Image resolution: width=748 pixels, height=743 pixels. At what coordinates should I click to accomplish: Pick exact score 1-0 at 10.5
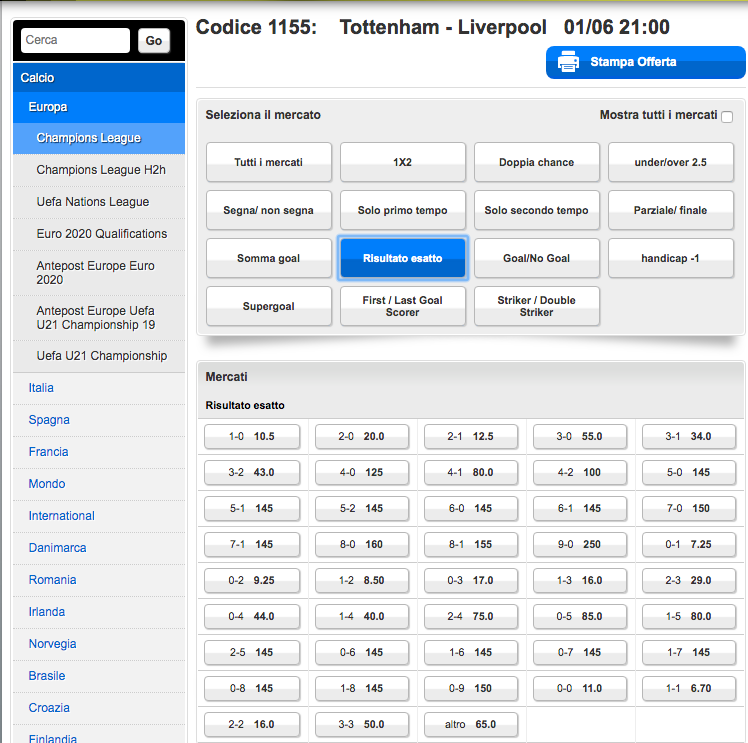[x=252, y=437]
